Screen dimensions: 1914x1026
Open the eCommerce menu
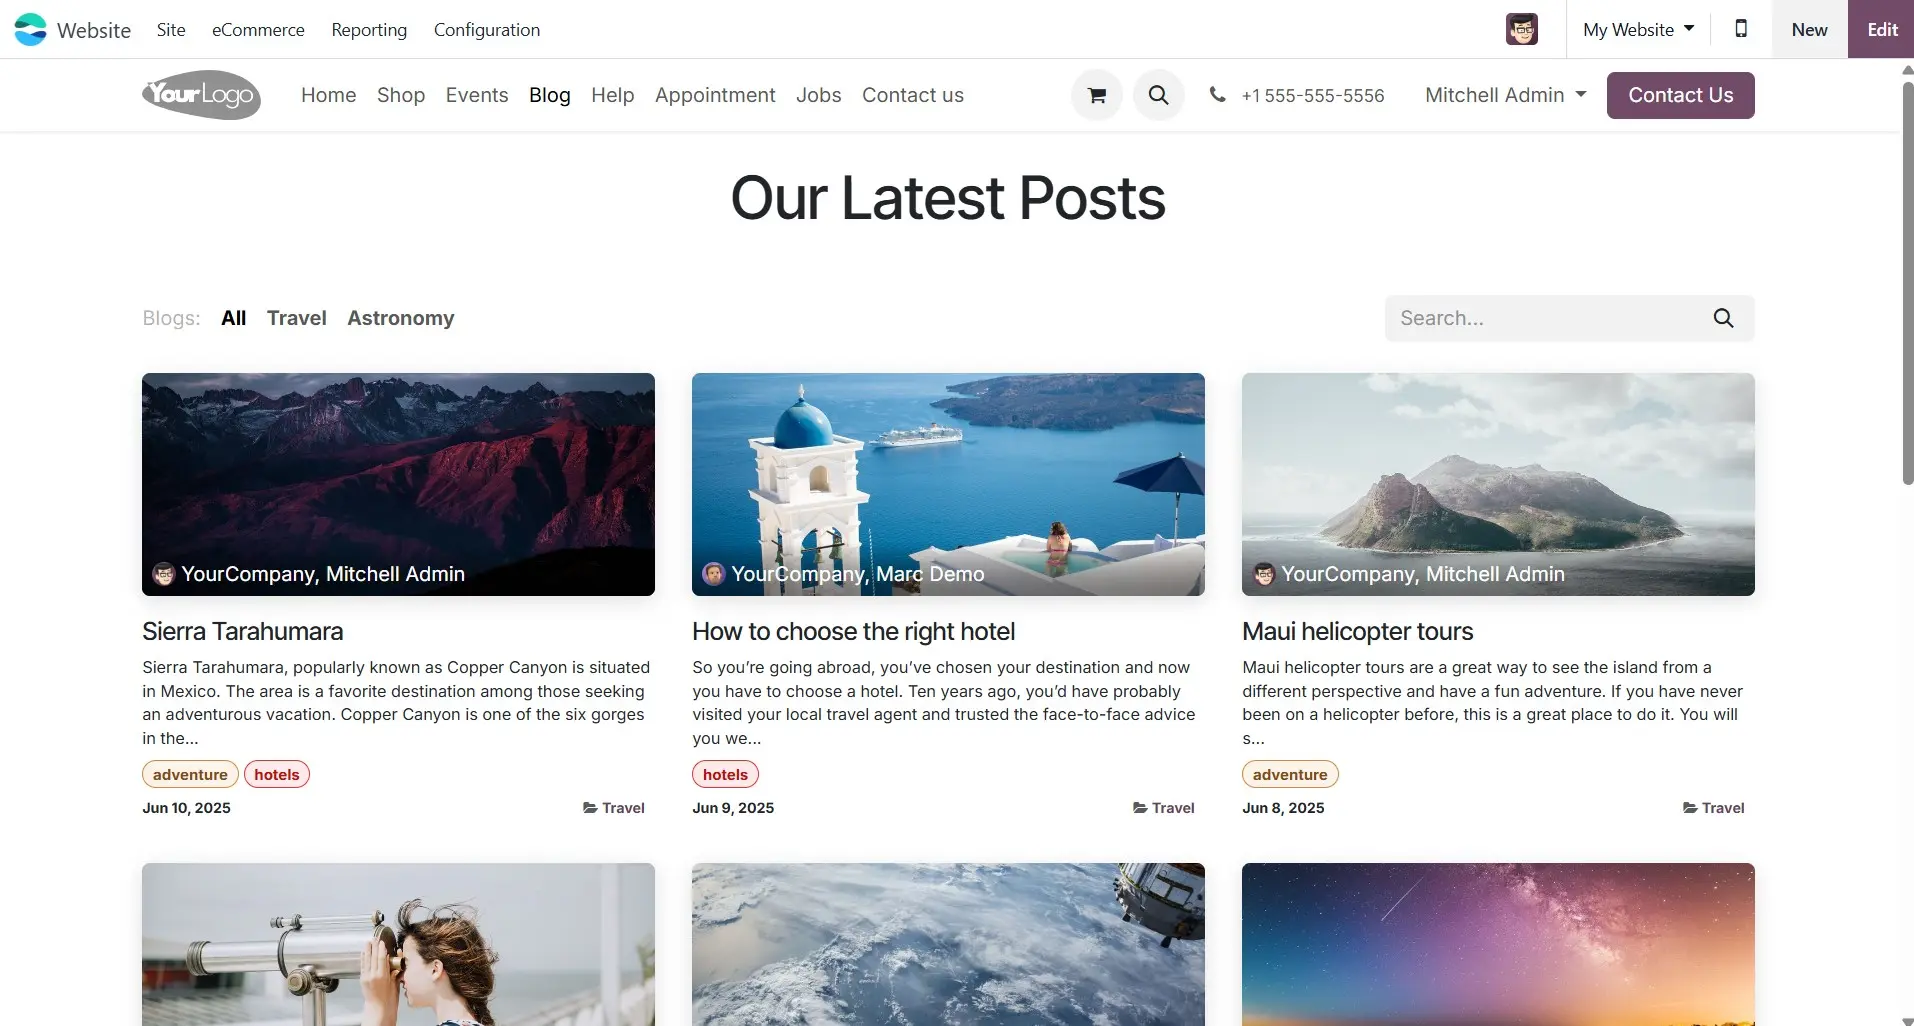coord(258,29)
